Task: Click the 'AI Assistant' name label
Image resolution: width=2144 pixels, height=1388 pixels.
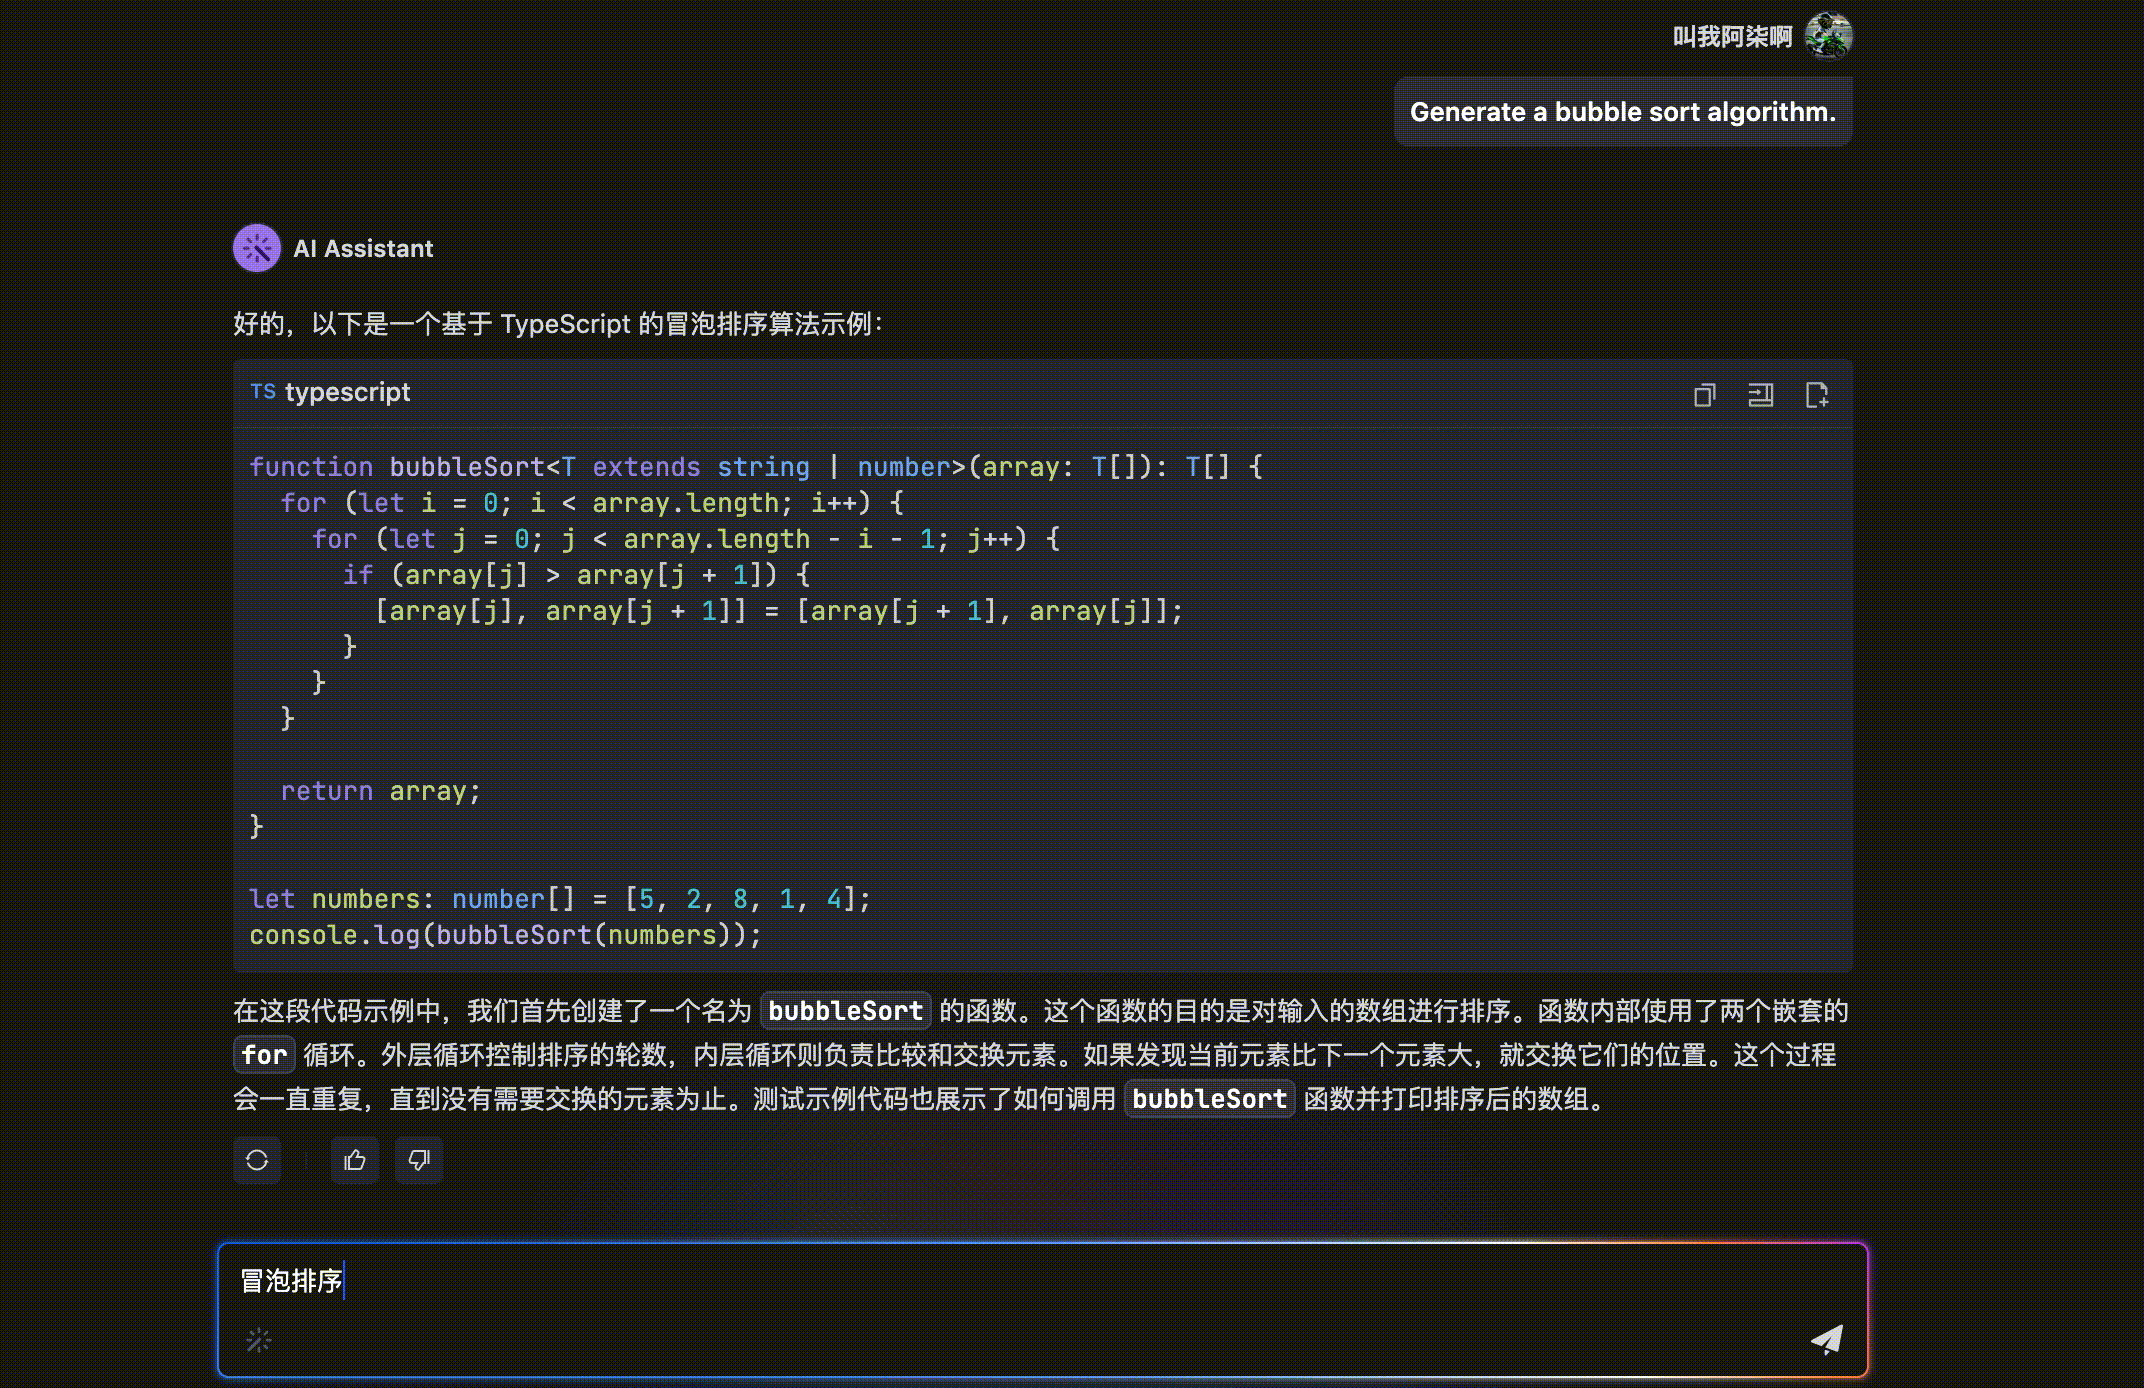Action: tap(363, 249)
